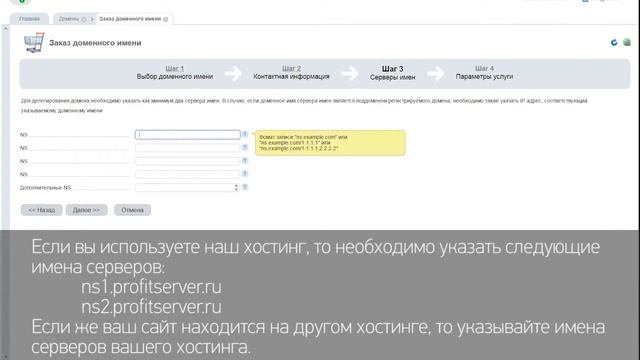
Task: Click the scroll-up arrow on left scrollbar
Action: click(5, 29)
